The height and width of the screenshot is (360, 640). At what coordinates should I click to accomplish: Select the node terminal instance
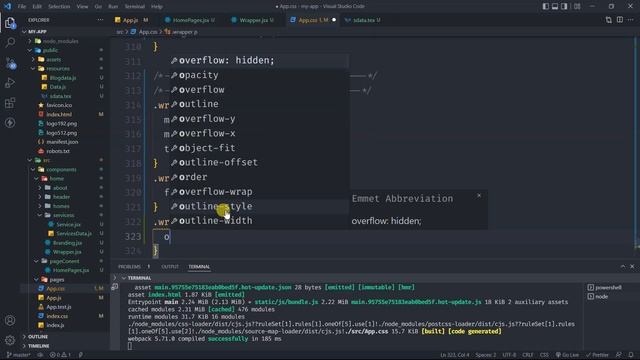tap(598, 296)
